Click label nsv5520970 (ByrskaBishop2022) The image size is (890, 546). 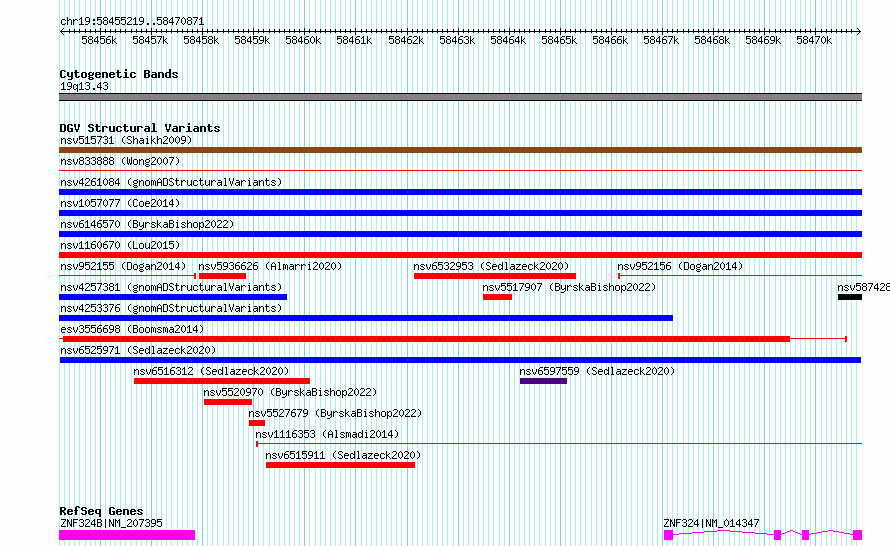coord(290,392)
